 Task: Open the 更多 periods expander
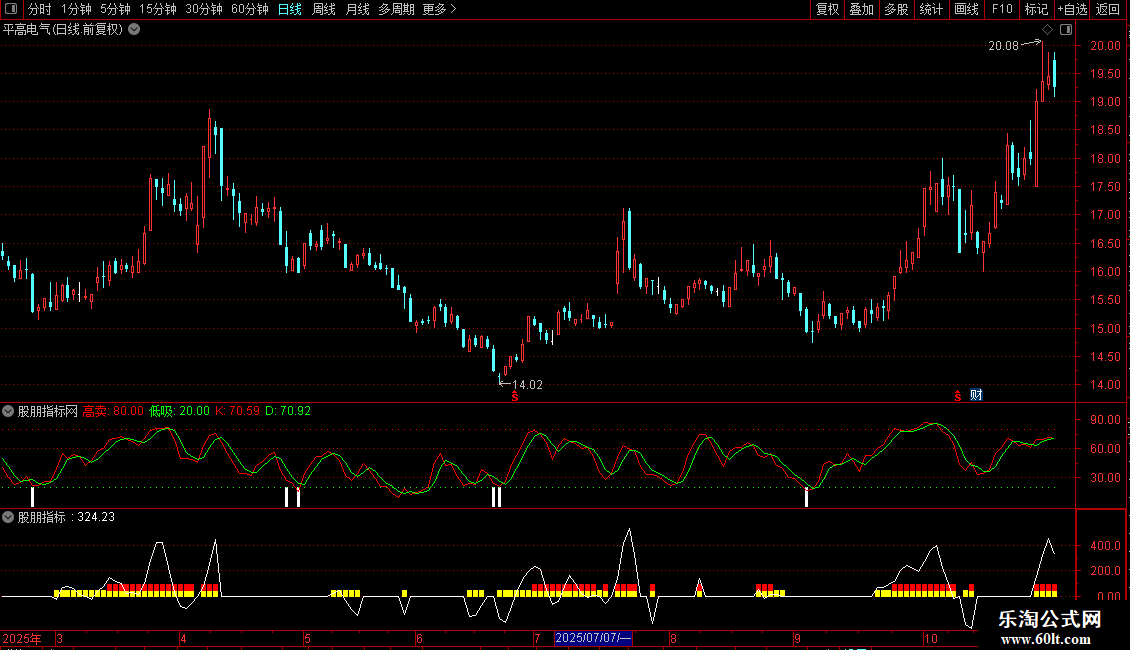[439, 9]
